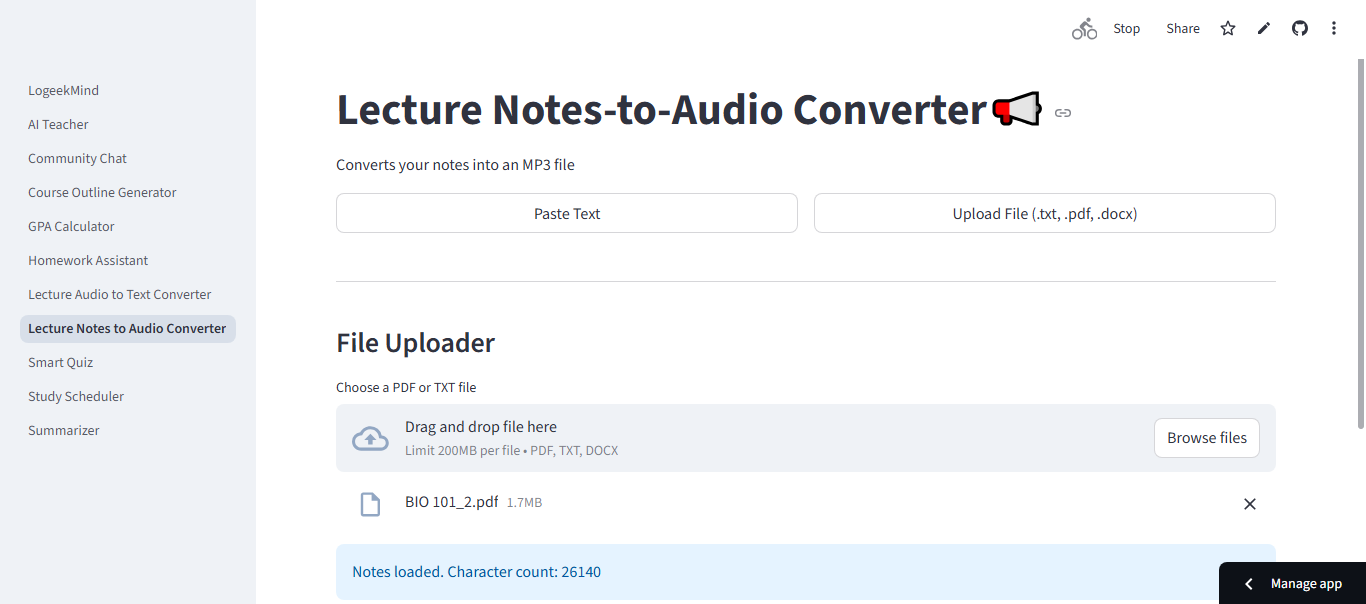Collapse the Manage app panel chevron

(x=1248, y=582)
